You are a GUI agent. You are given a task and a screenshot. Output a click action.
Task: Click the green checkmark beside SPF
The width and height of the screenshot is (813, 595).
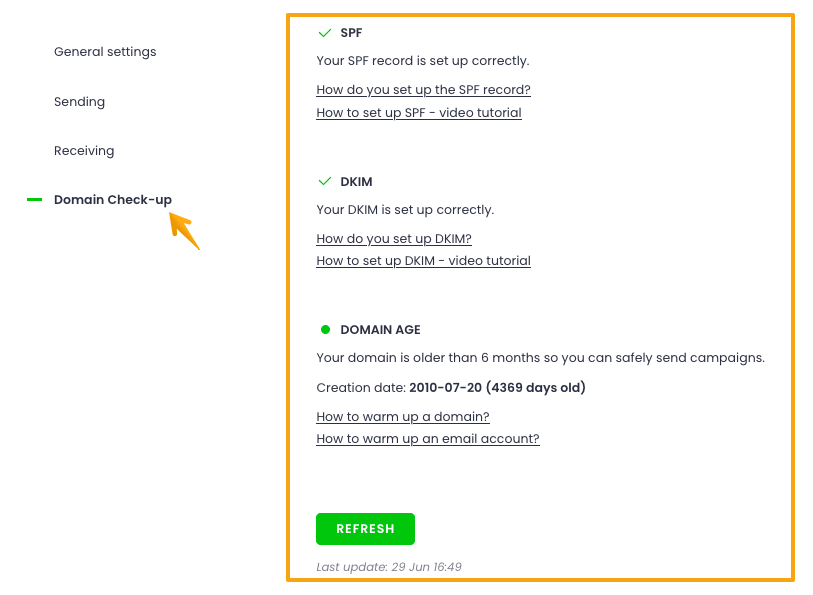(x=324, y=33)
